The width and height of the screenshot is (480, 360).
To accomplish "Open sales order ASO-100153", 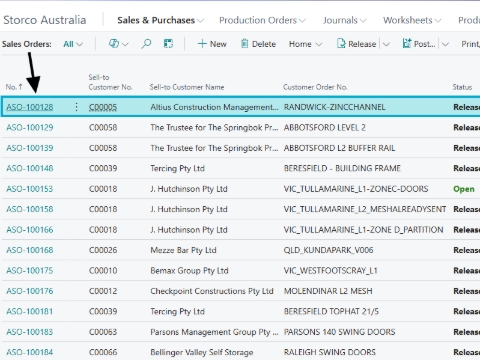I will pos(30,189).
